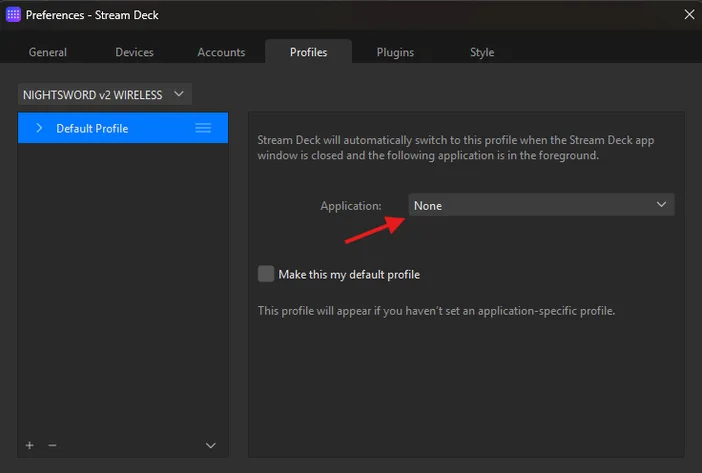Switch to the Devices tab
Viewport: 702px width, 473px height.
pyautogui.click(x=134, y=52)
